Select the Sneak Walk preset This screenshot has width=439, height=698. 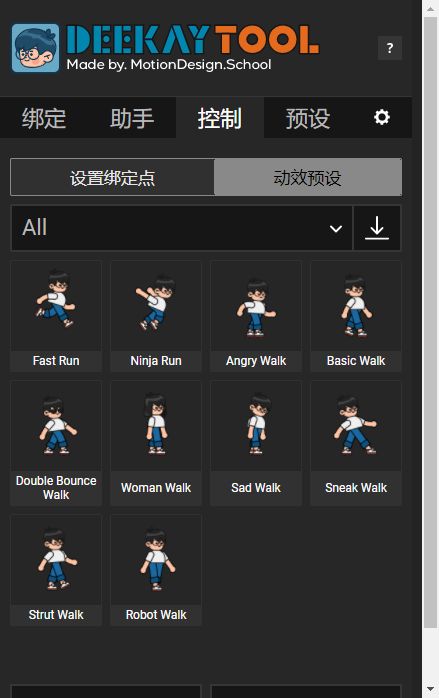click(356, 443)
